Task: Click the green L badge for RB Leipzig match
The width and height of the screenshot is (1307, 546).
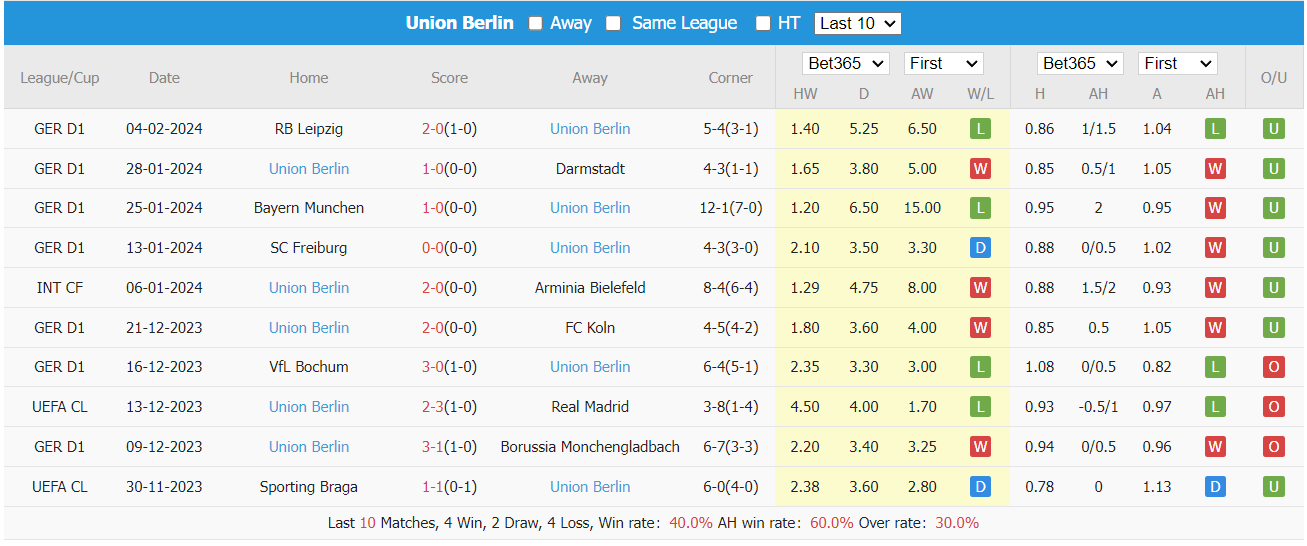Action: pos(980,129)
